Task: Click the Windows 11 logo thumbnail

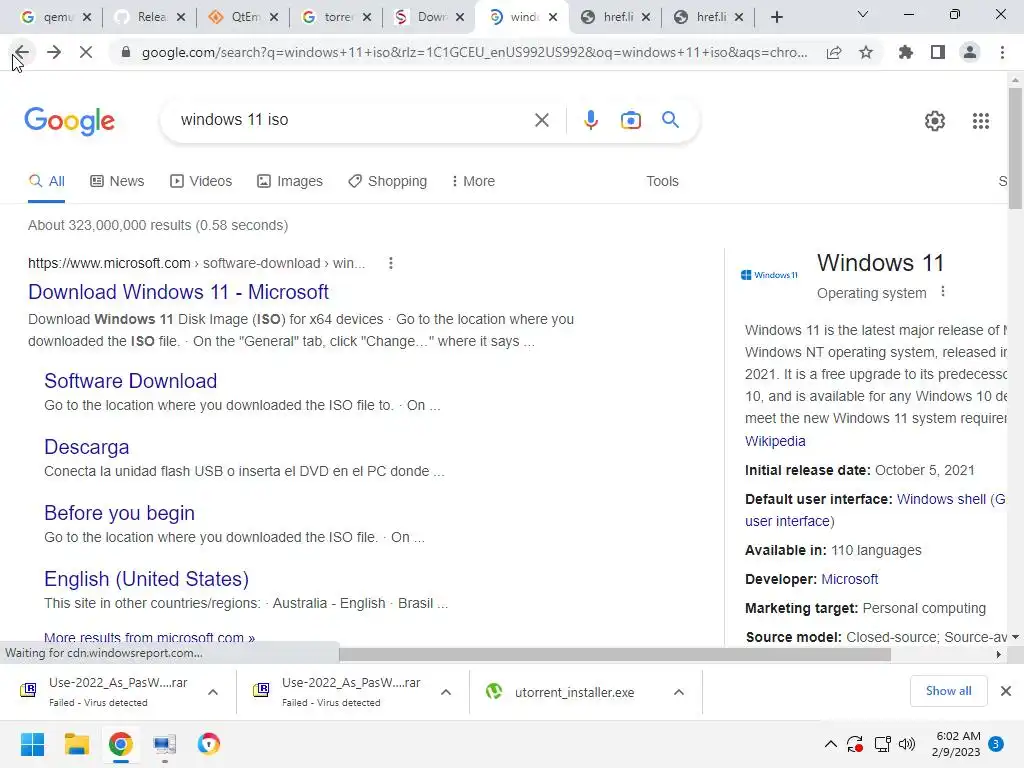Action: point(769,275)
